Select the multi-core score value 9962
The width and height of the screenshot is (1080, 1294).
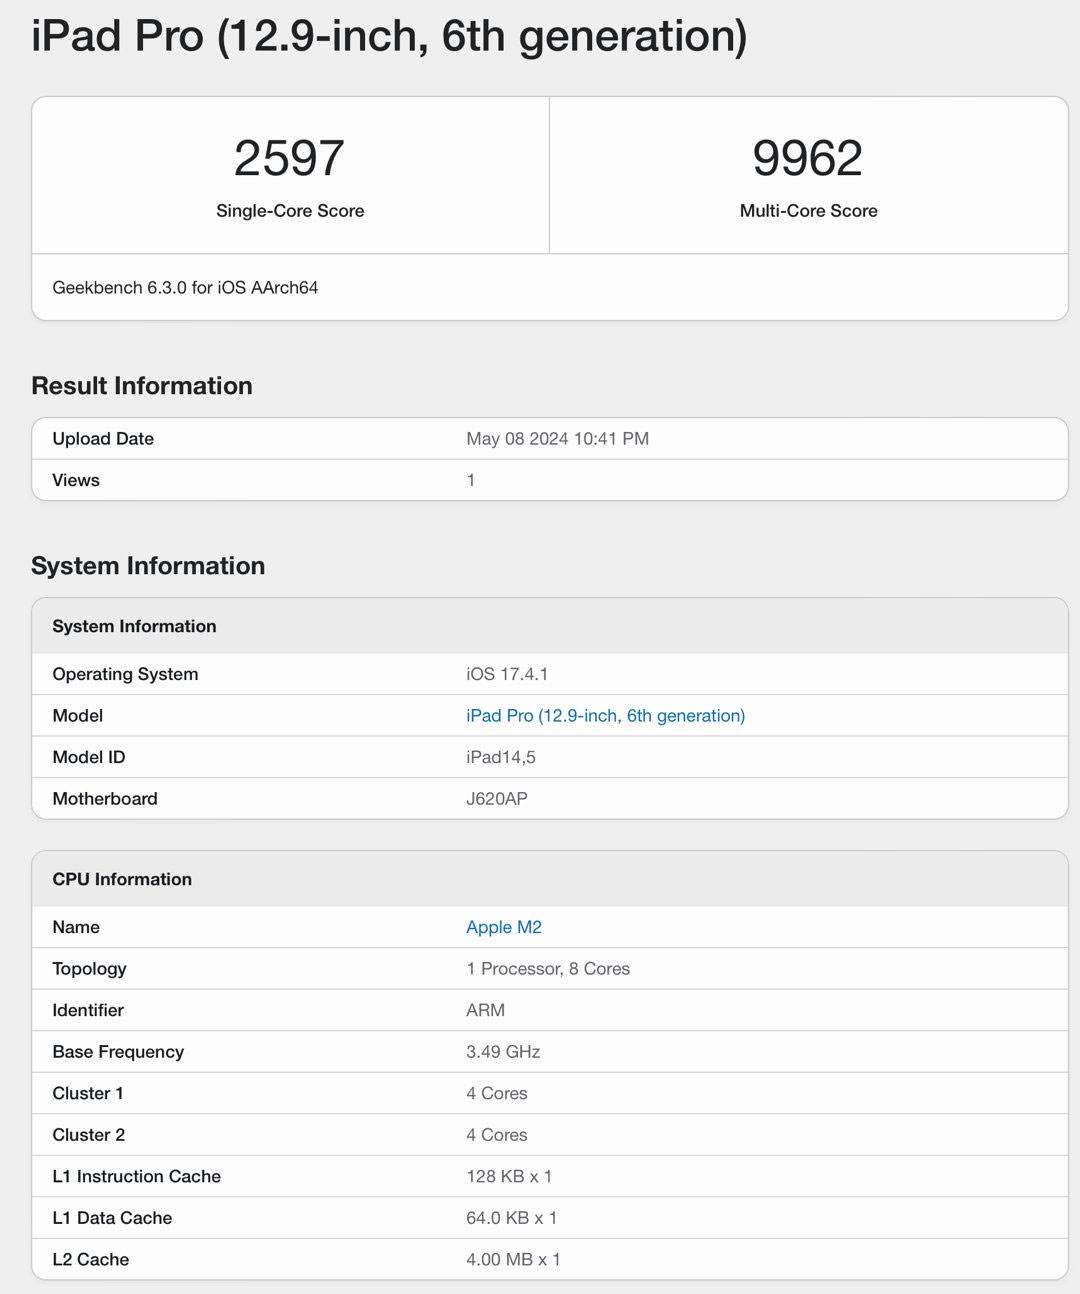click(x=807, y=158)
